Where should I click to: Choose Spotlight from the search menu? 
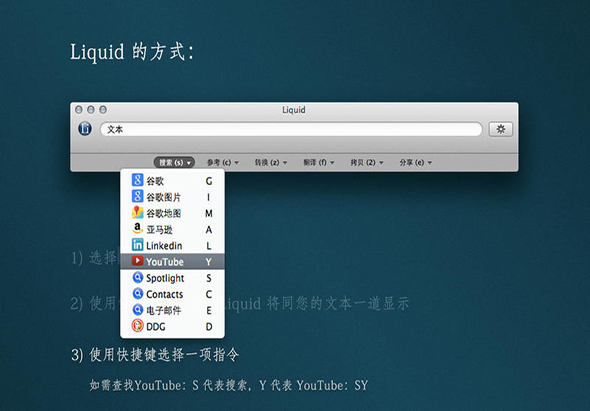coord(172,278)
